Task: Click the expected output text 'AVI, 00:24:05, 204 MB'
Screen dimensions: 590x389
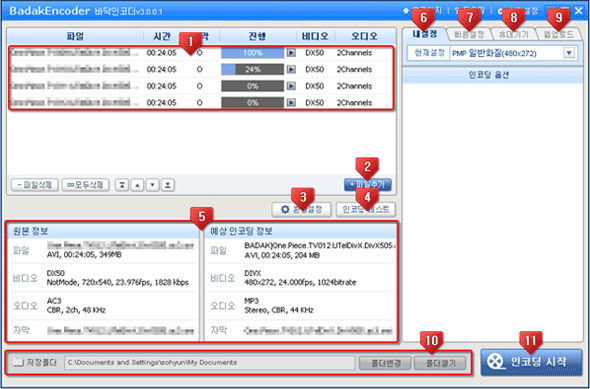Action: point(282,255)
